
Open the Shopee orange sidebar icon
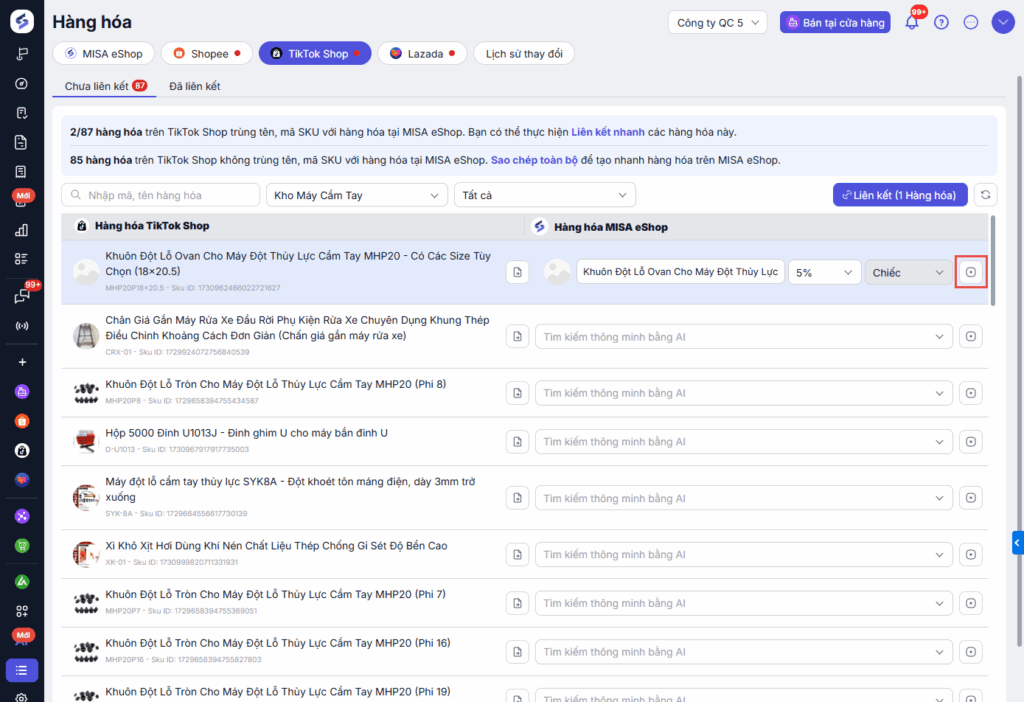pyautogui.click(x=22, y=421)
